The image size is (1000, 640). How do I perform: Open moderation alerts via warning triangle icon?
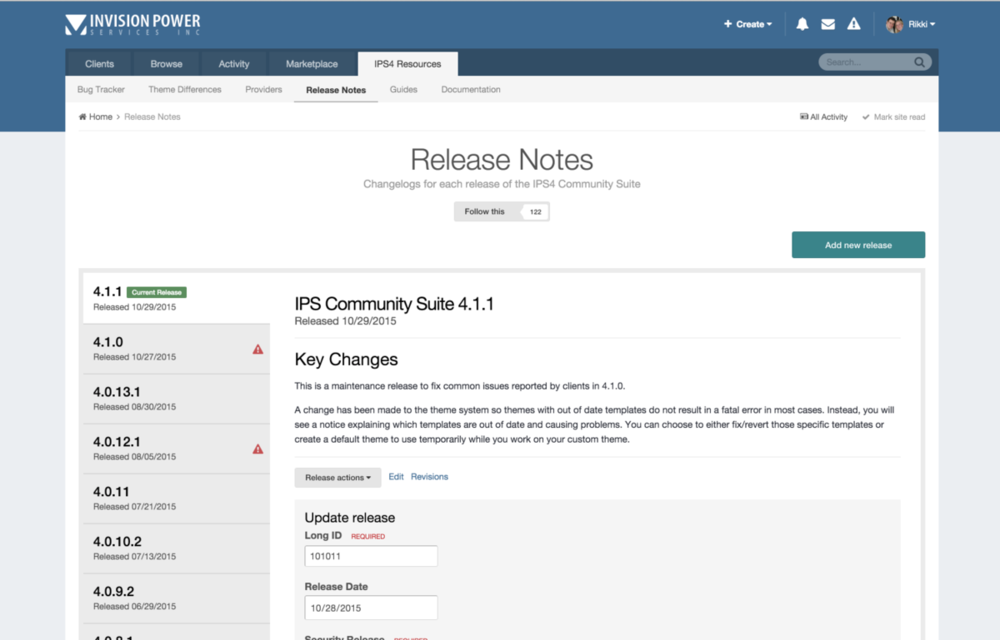pyautogui.click(x=852, y=23)
